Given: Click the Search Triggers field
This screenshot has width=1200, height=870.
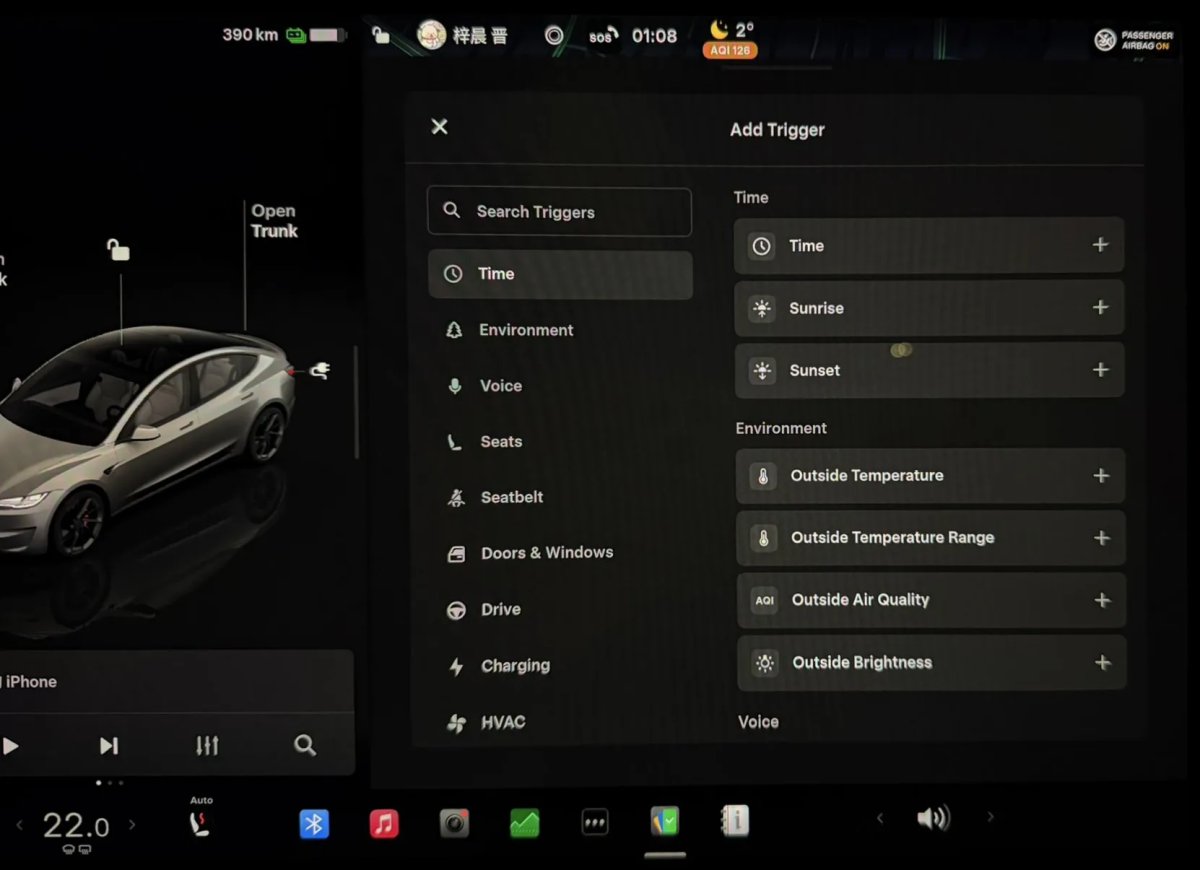Looking at the screenshot, I should (x=560, y=212).
